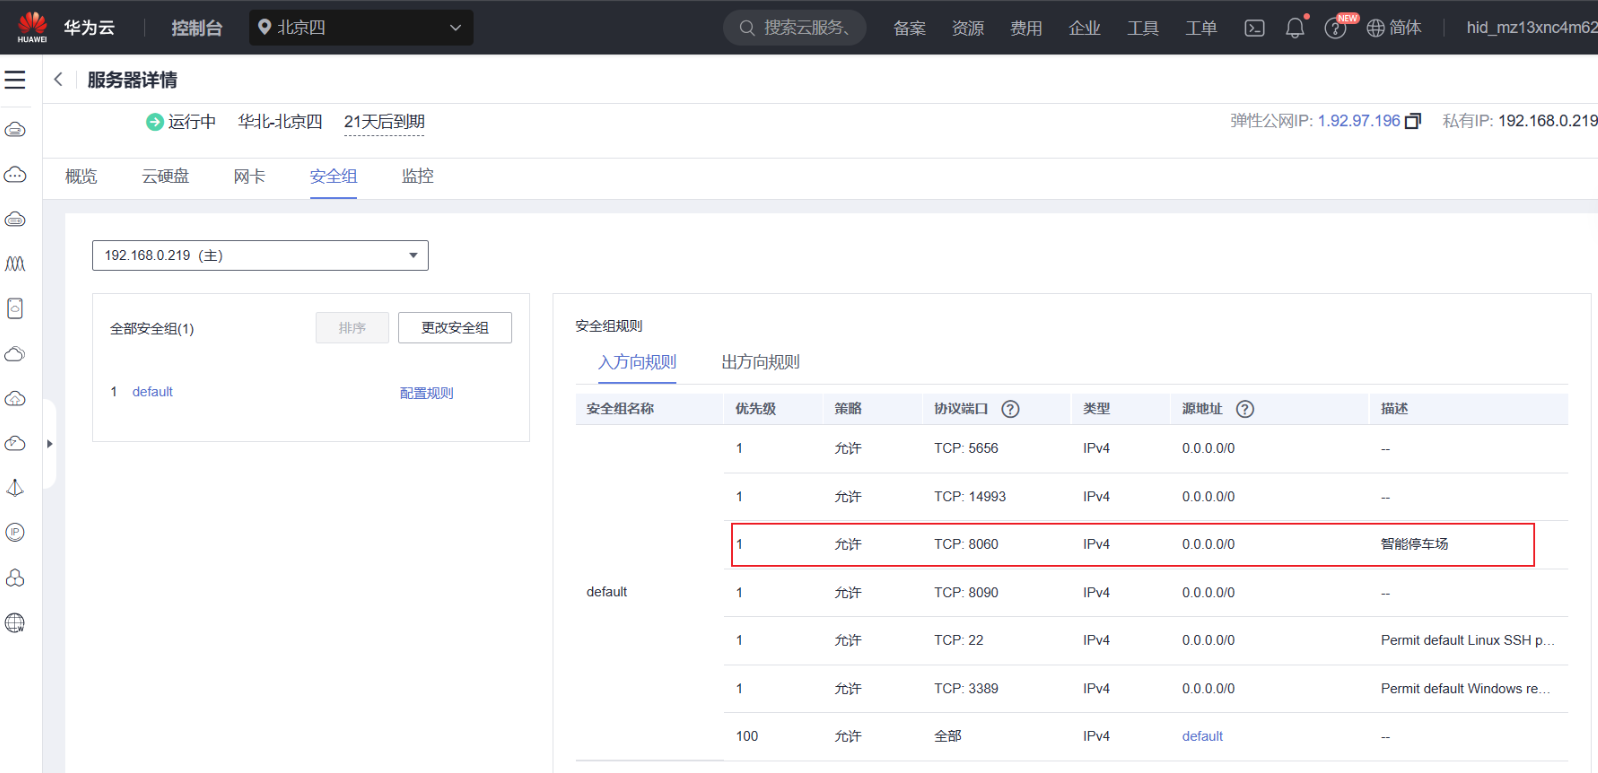Click the Permit default Windows description
Screen dimensions: 1598x773
1466,689
